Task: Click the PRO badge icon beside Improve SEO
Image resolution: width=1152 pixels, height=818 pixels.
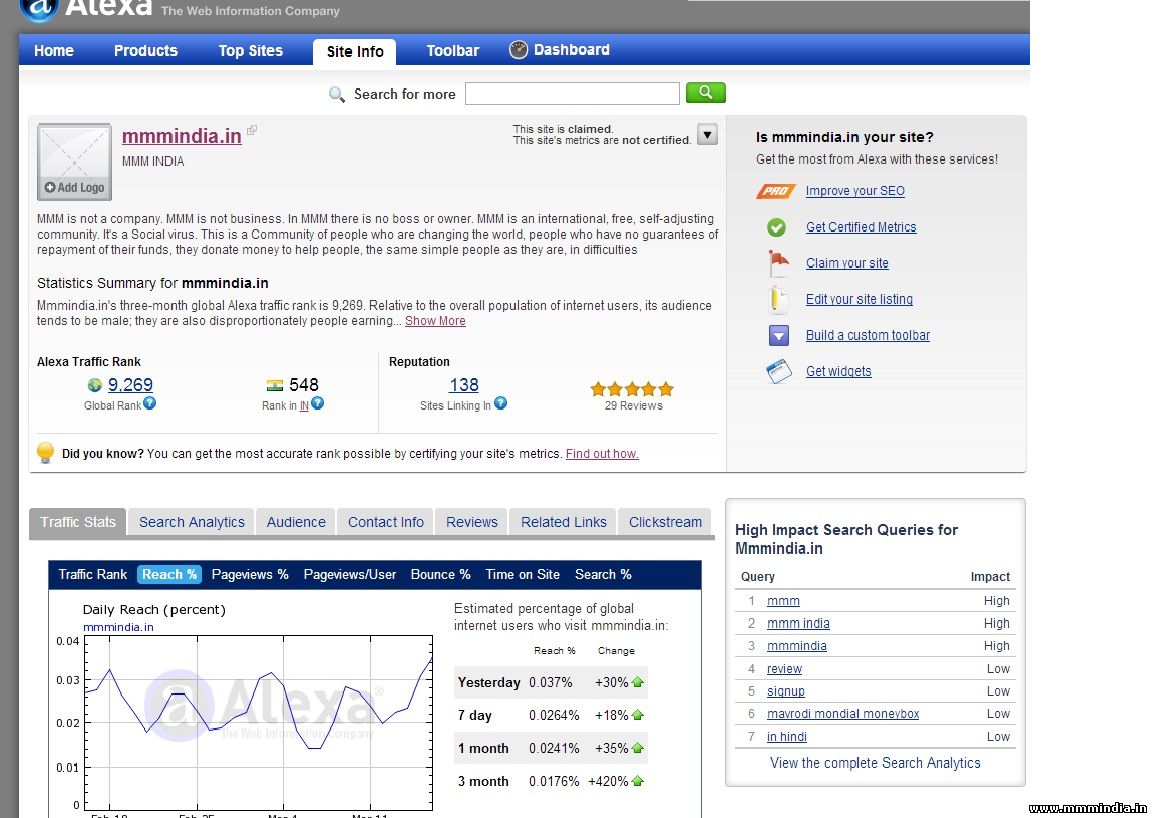Action: click(776, 191)
